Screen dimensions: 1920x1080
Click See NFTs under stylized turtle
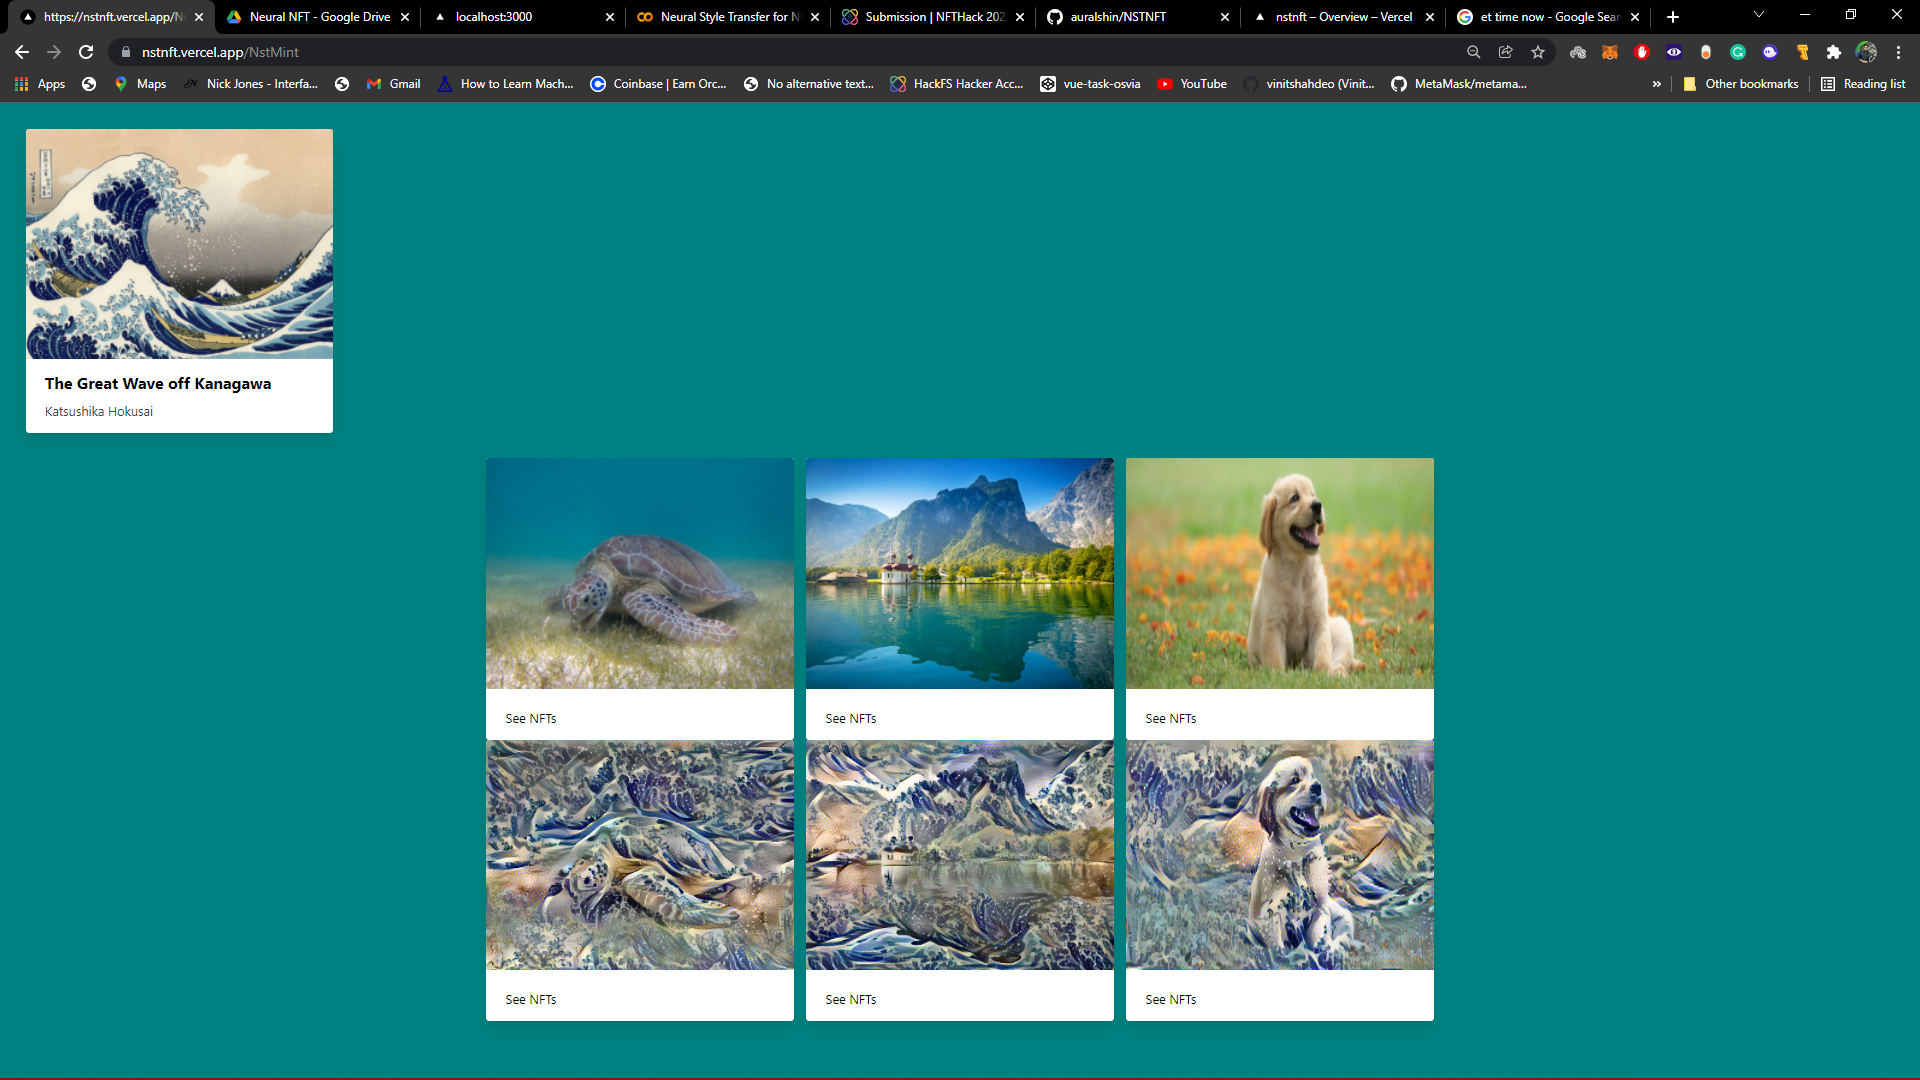531,1000
